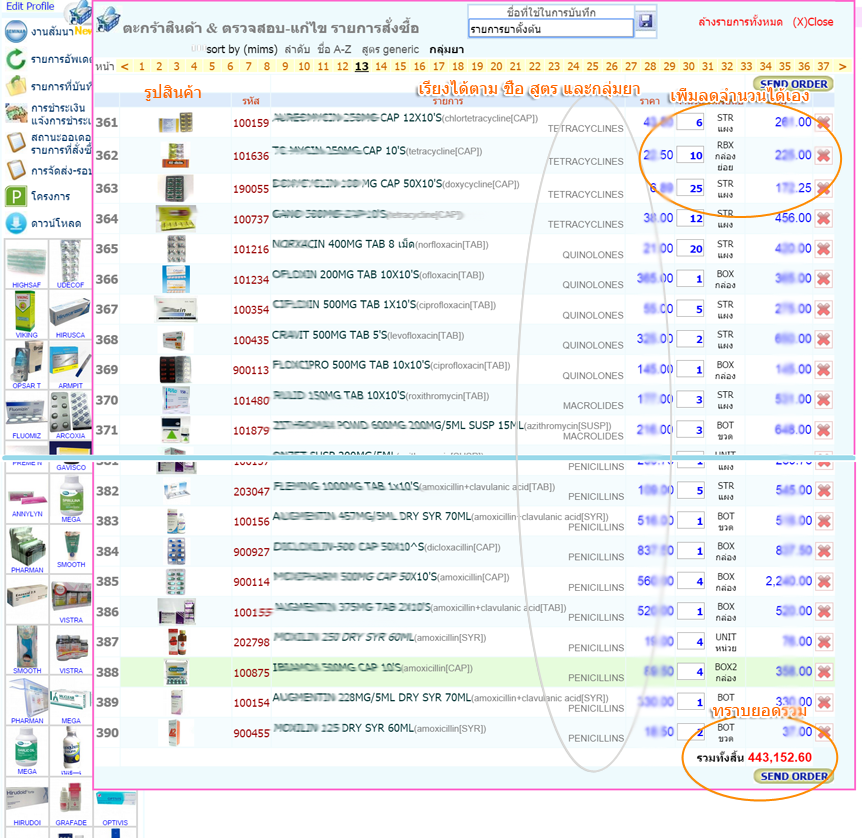Click the top SEND ORDER button

(793, 84)
